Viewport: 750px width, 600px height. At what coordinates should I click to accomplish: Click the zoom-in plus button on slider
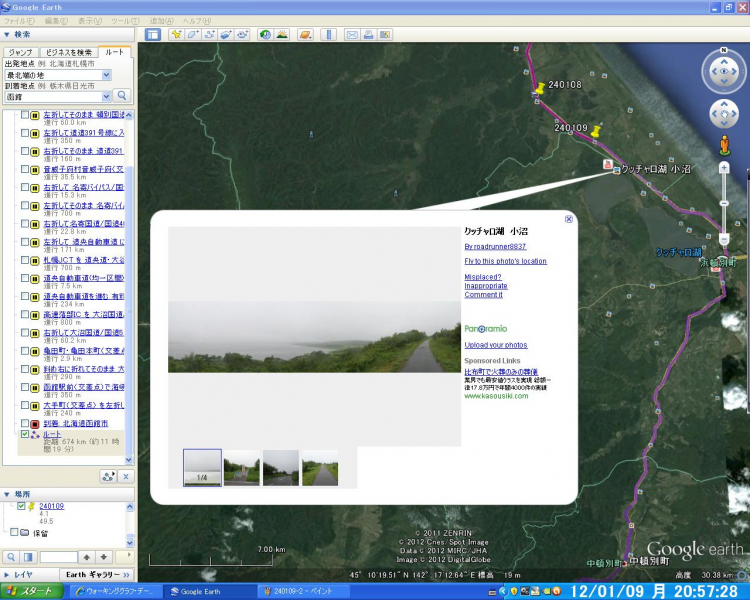[x=724, y=168]
